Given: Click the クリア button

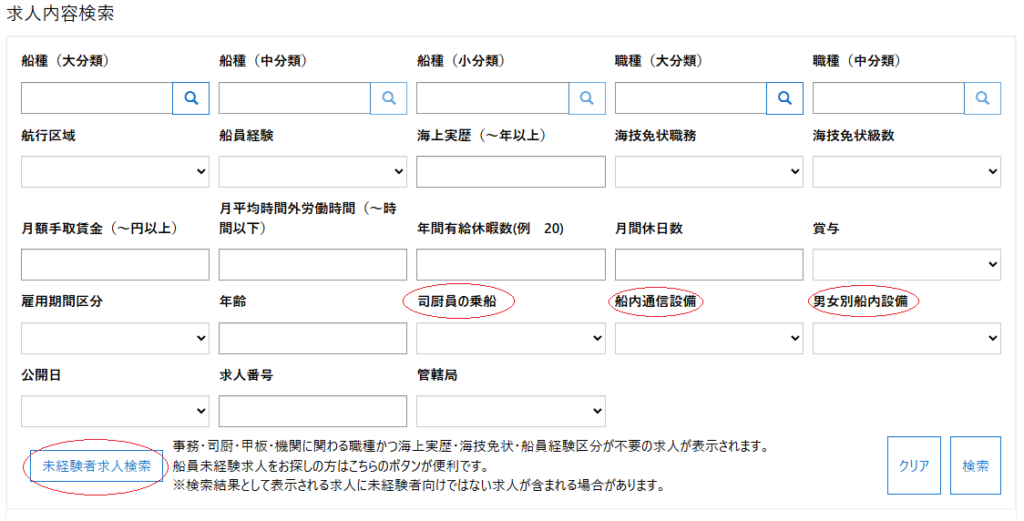Looking at the screenshot, I should click(914, 466).
